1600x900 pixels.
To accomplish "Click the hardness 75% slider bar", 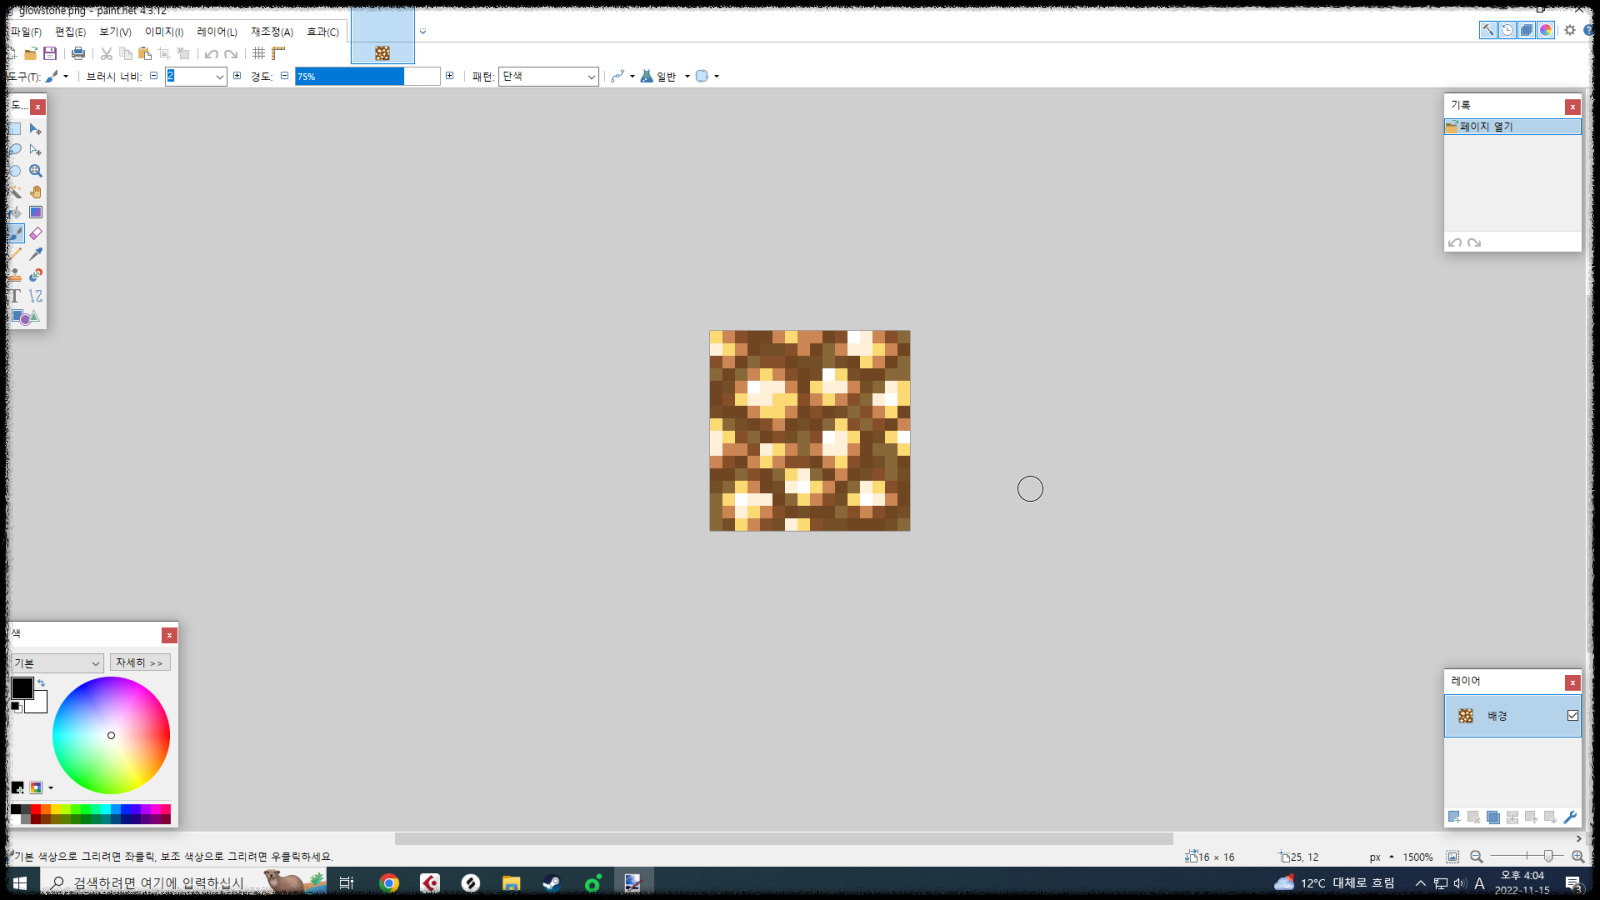I will click(x=367, y=76).
